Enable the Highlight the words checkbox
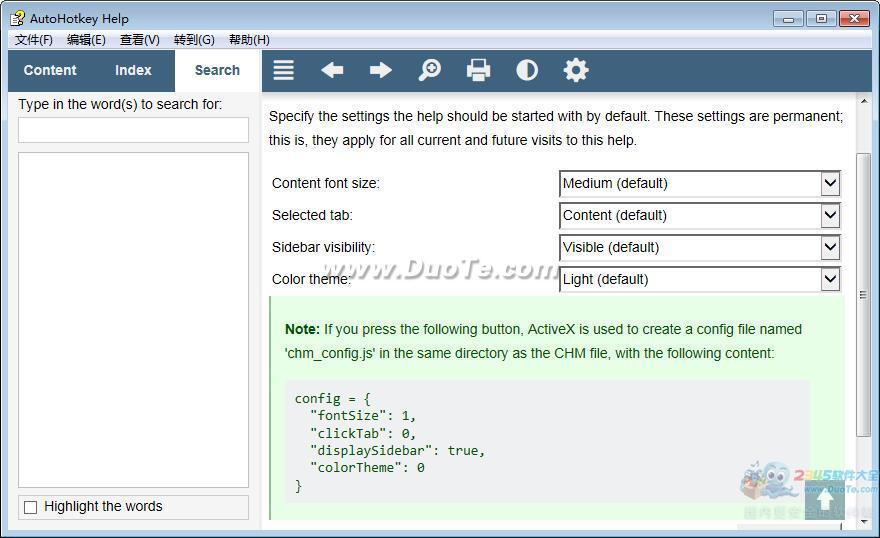The width and height of the screenshot is (880, 538). [x=31, y=507]
